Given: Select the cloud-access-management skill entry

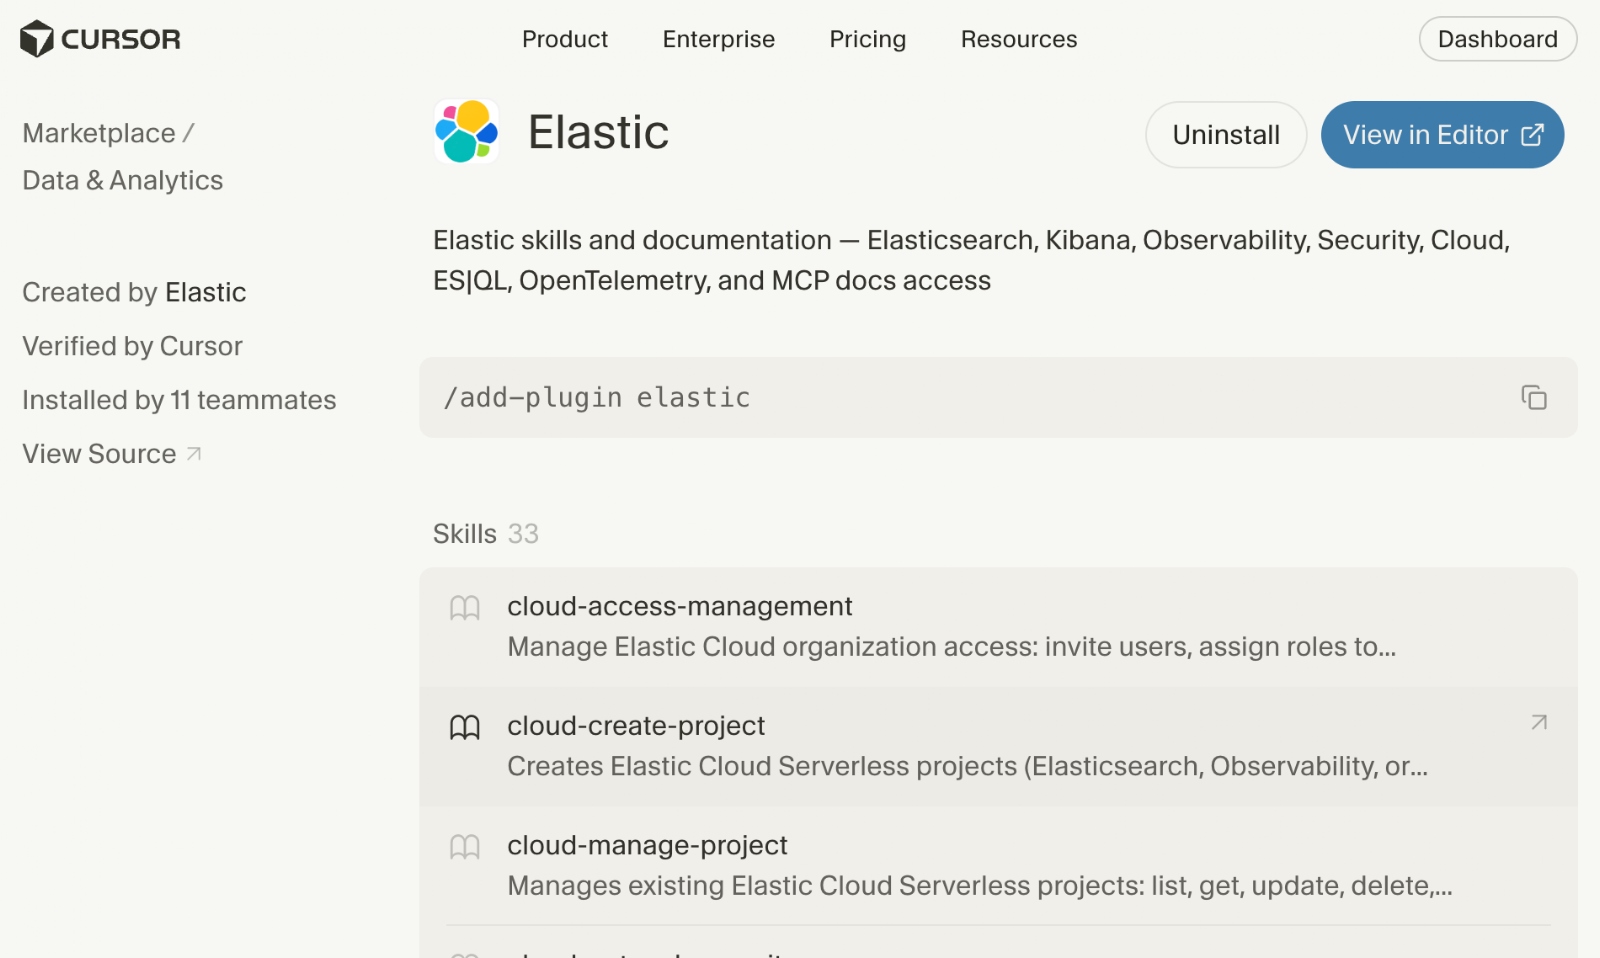Looking at the screenshot, I should point(680,606).
